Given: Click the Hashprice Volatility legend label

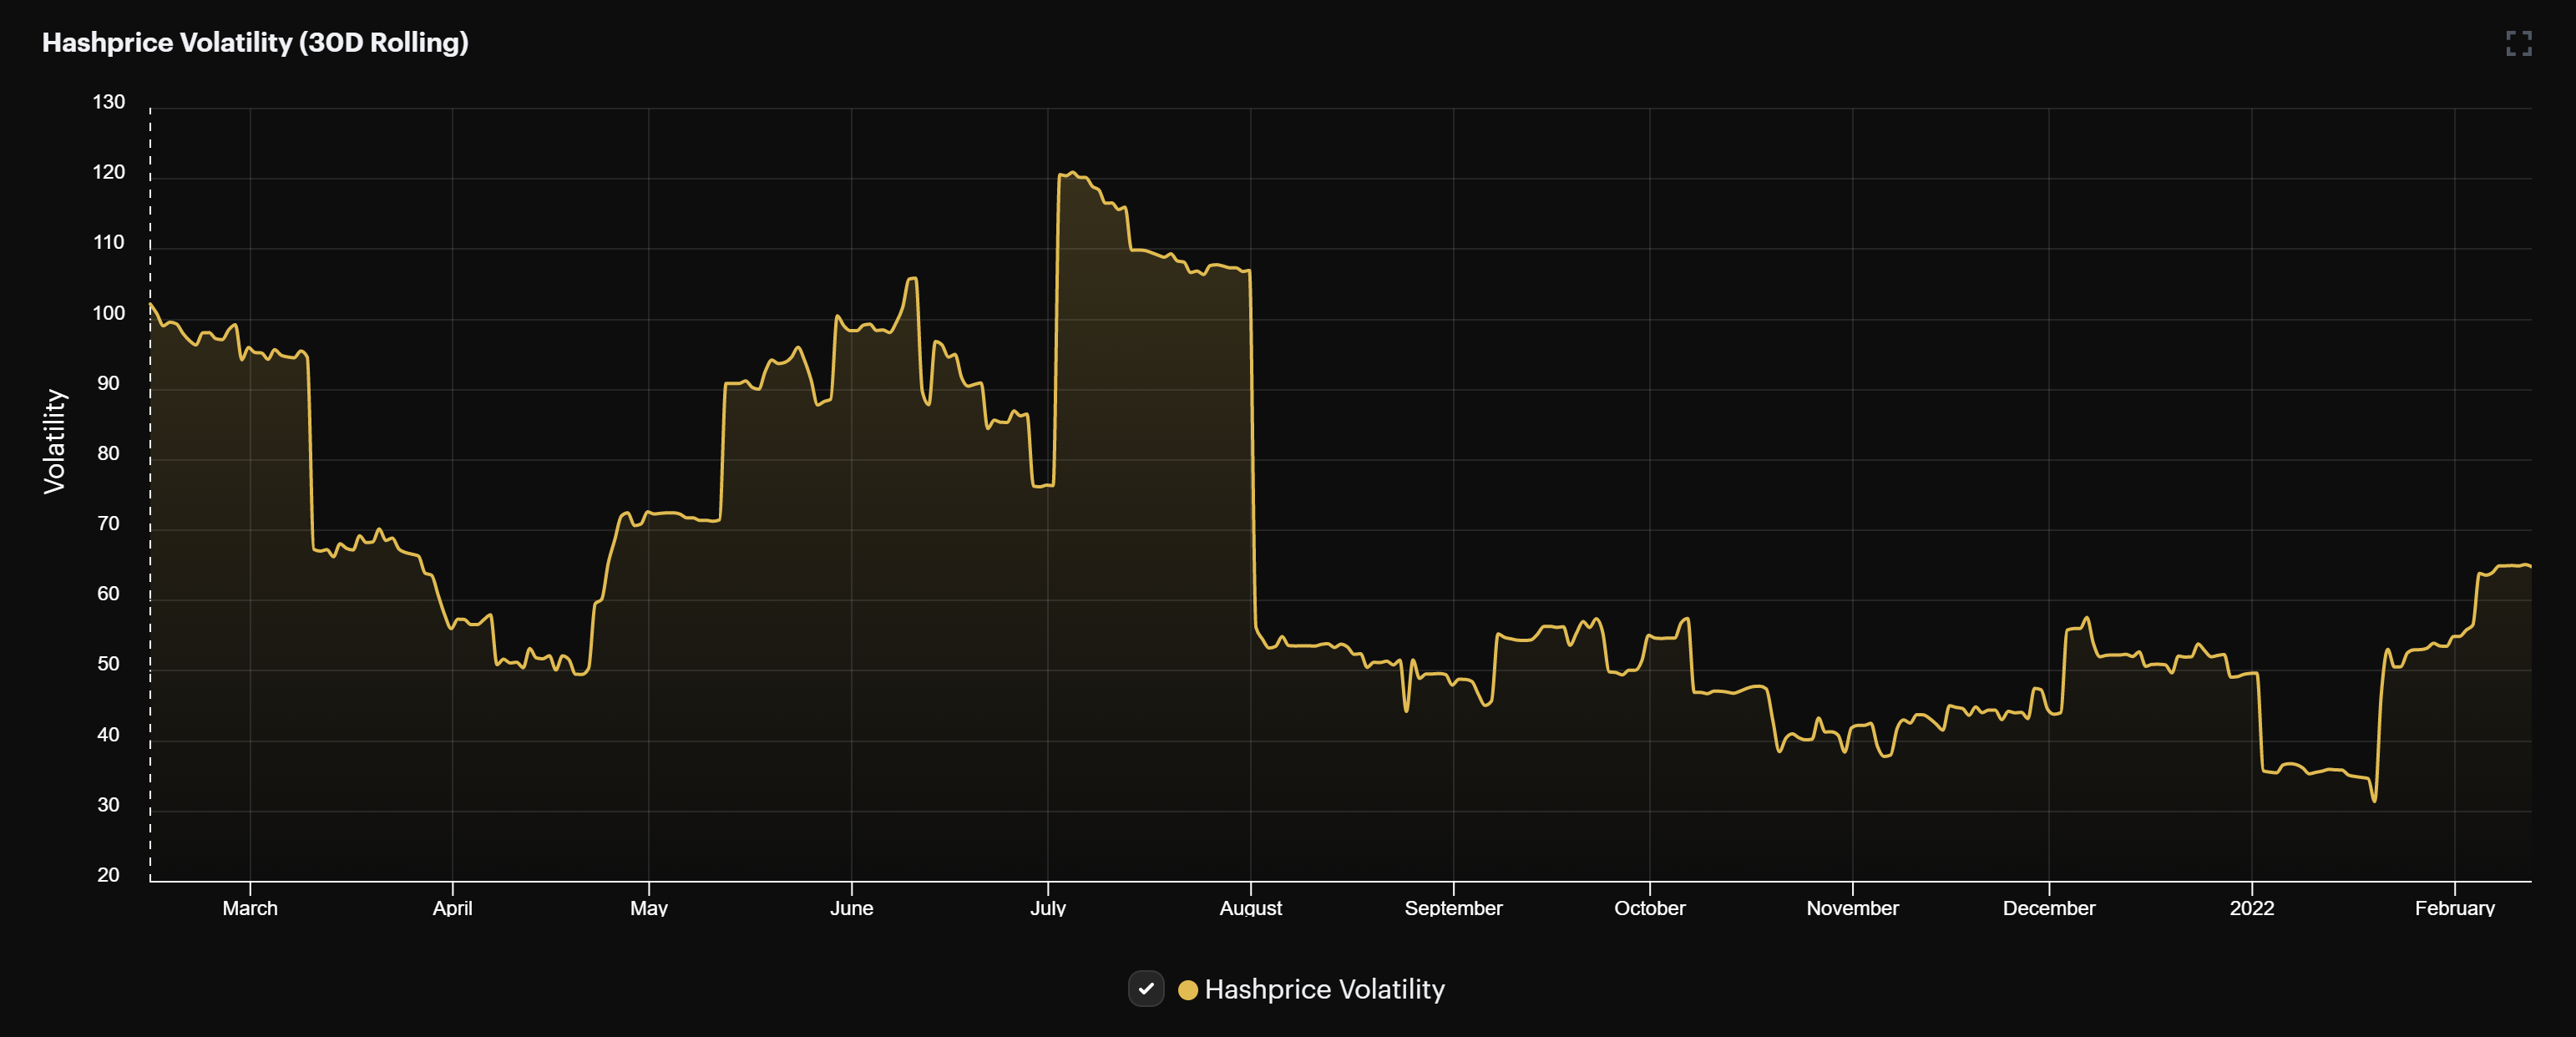Looking at the screenshot, I should click(1325, 990).
